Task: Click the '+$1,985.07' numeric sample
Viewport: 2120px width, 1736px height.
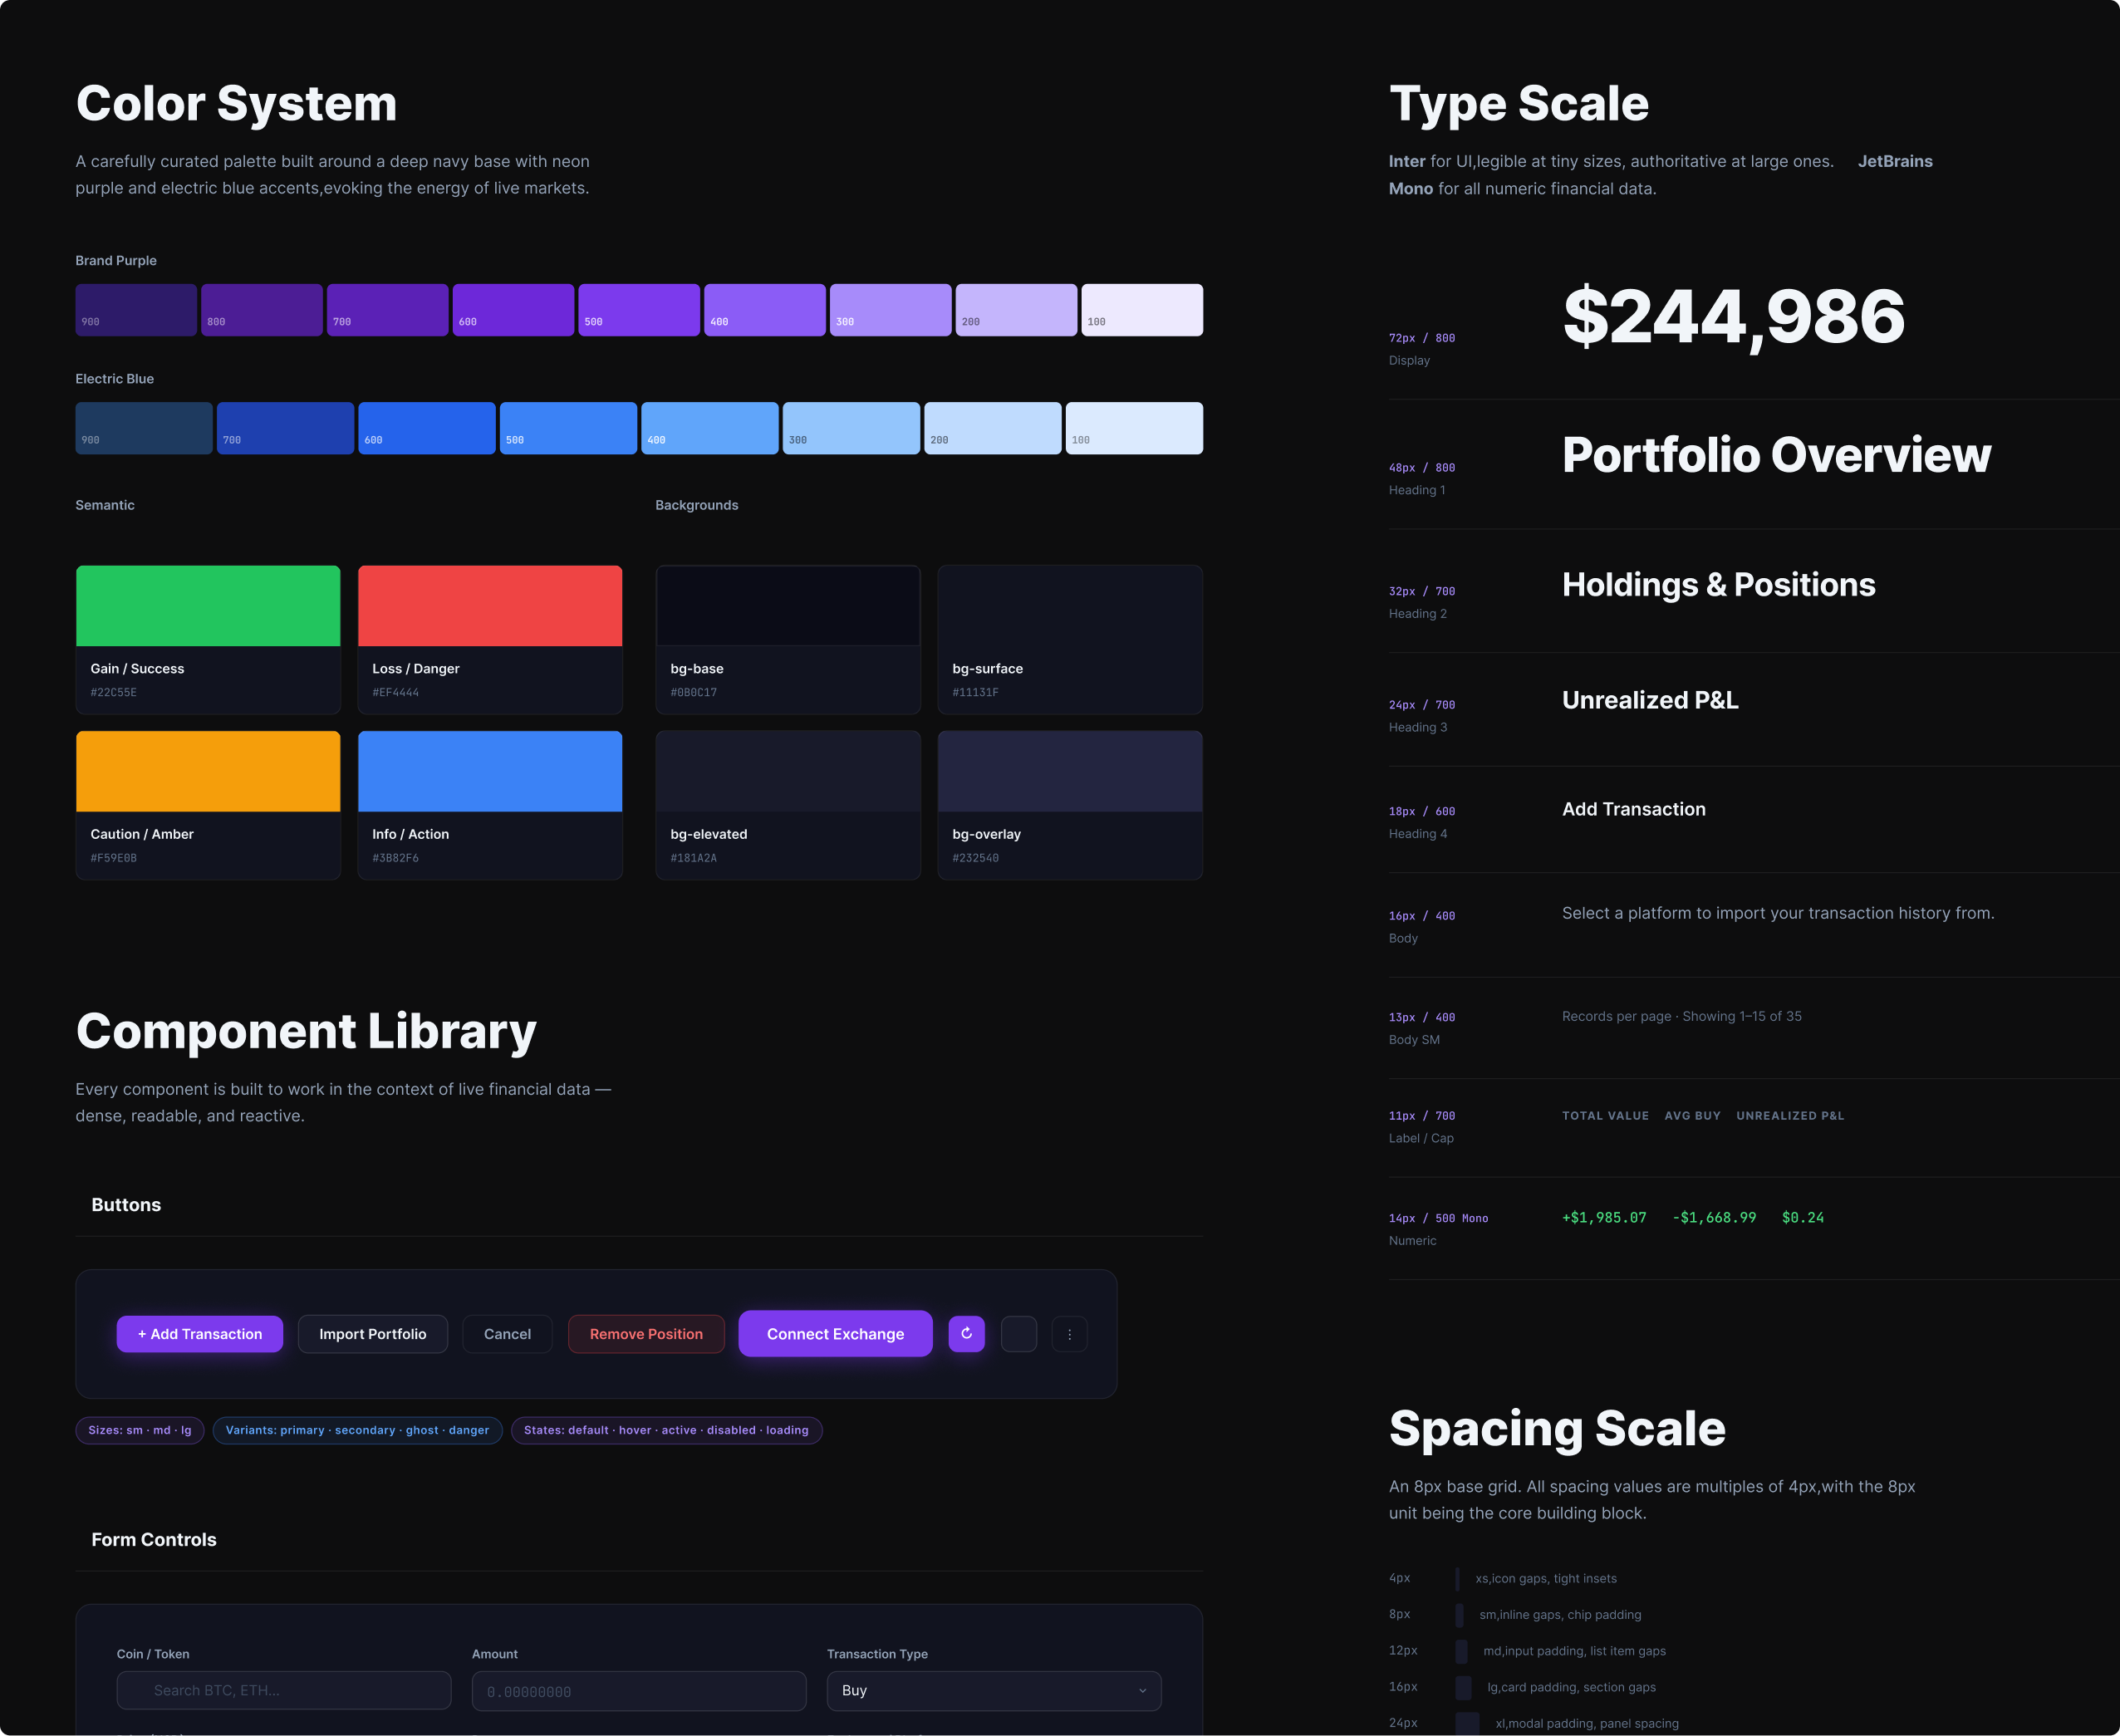Action: [1604, 1217]
